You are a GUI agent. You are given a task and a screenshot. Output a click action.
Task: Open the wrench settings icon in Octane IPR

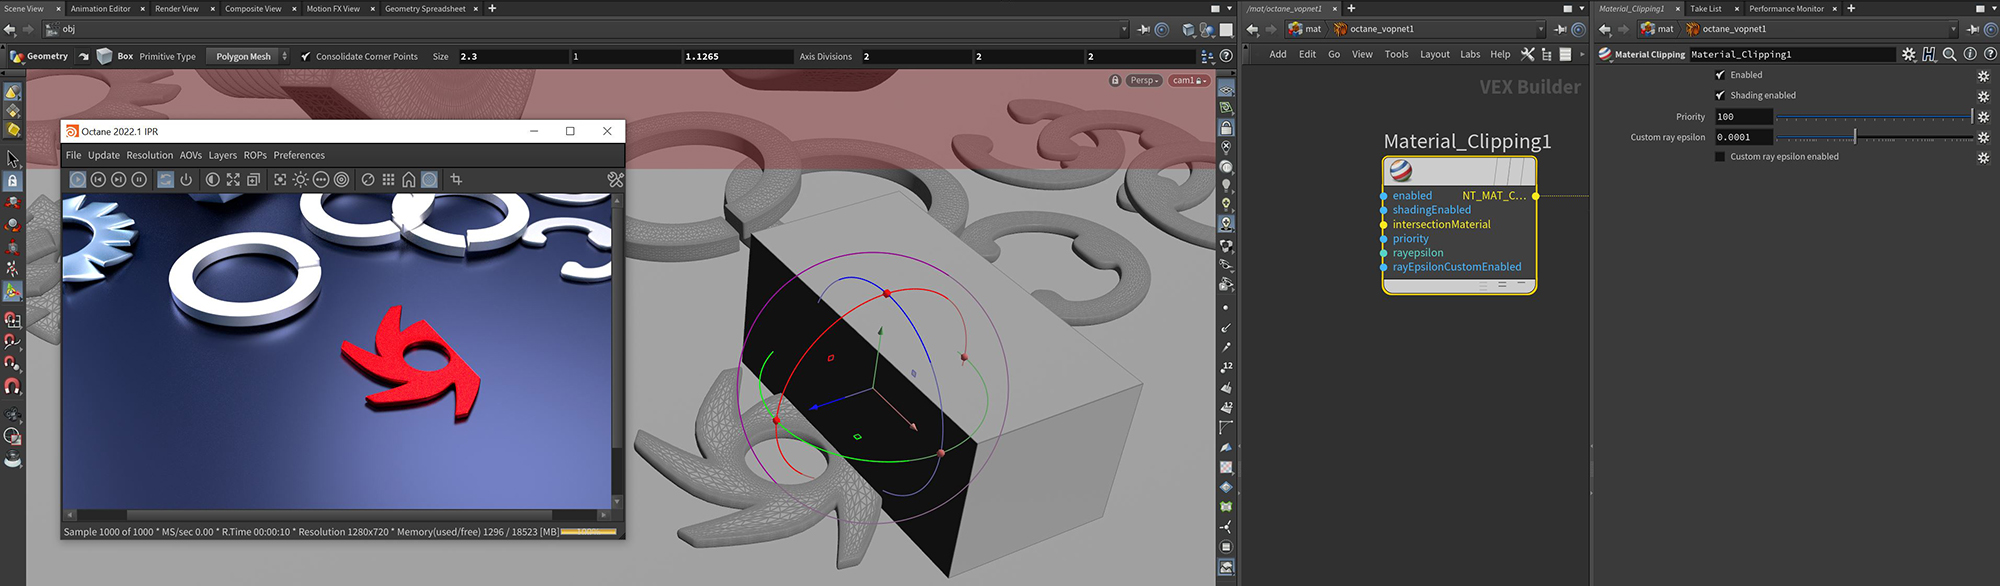[x=615, y=180]
